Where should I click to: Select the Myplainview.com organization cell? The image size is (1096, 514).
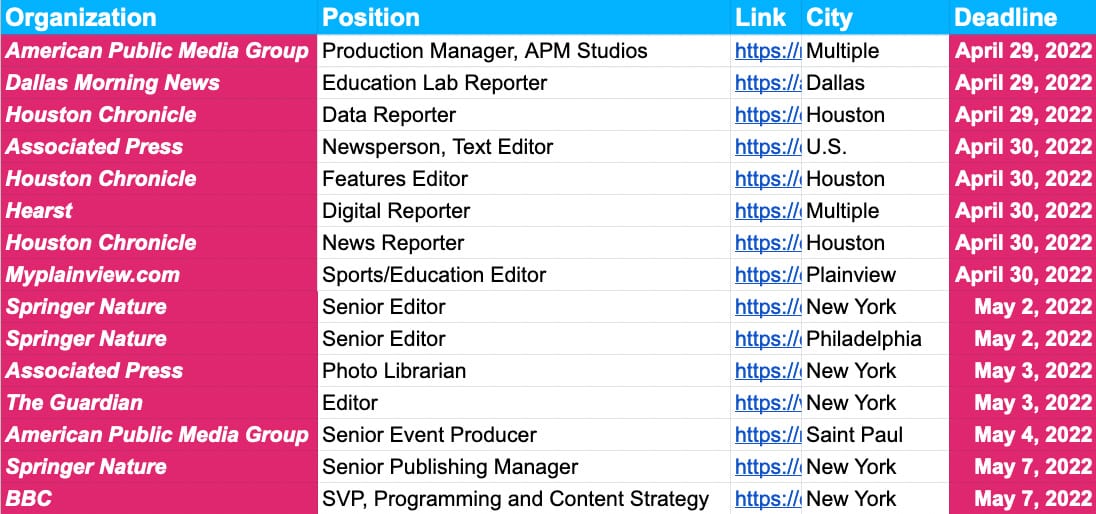click(x=93, y=275)
